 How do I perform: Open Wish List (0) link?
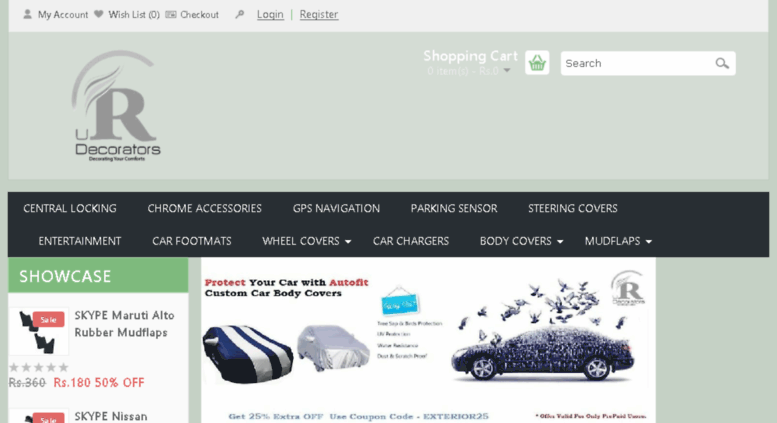(134, 14)
